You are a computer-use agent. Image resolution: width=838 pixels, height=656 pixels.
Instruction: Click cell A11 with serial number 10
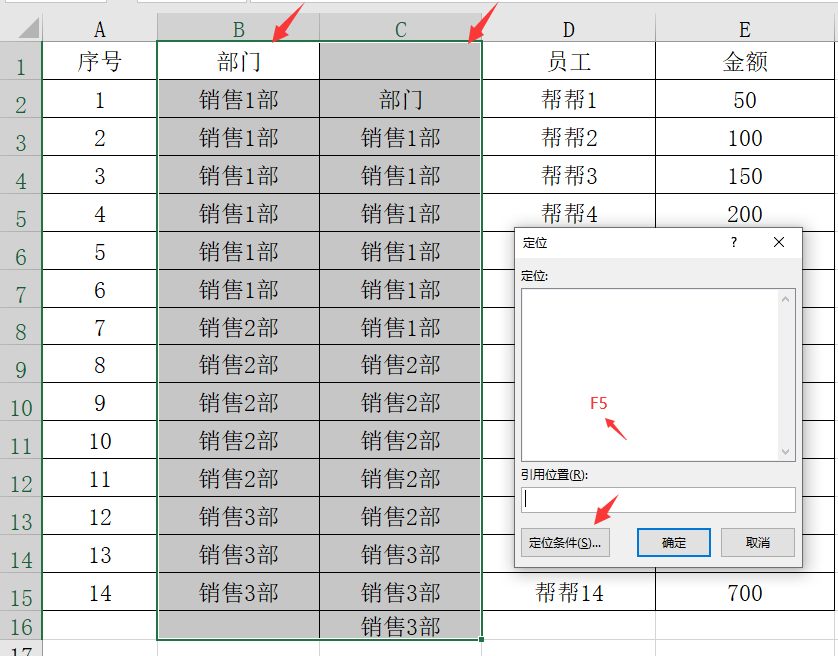[x=99, y=440]
